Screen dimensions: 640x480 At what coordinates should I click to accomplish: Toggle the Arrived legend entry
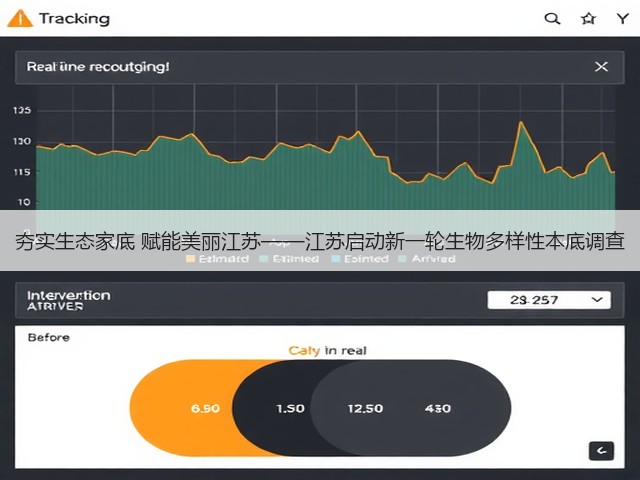coord(427,259)
